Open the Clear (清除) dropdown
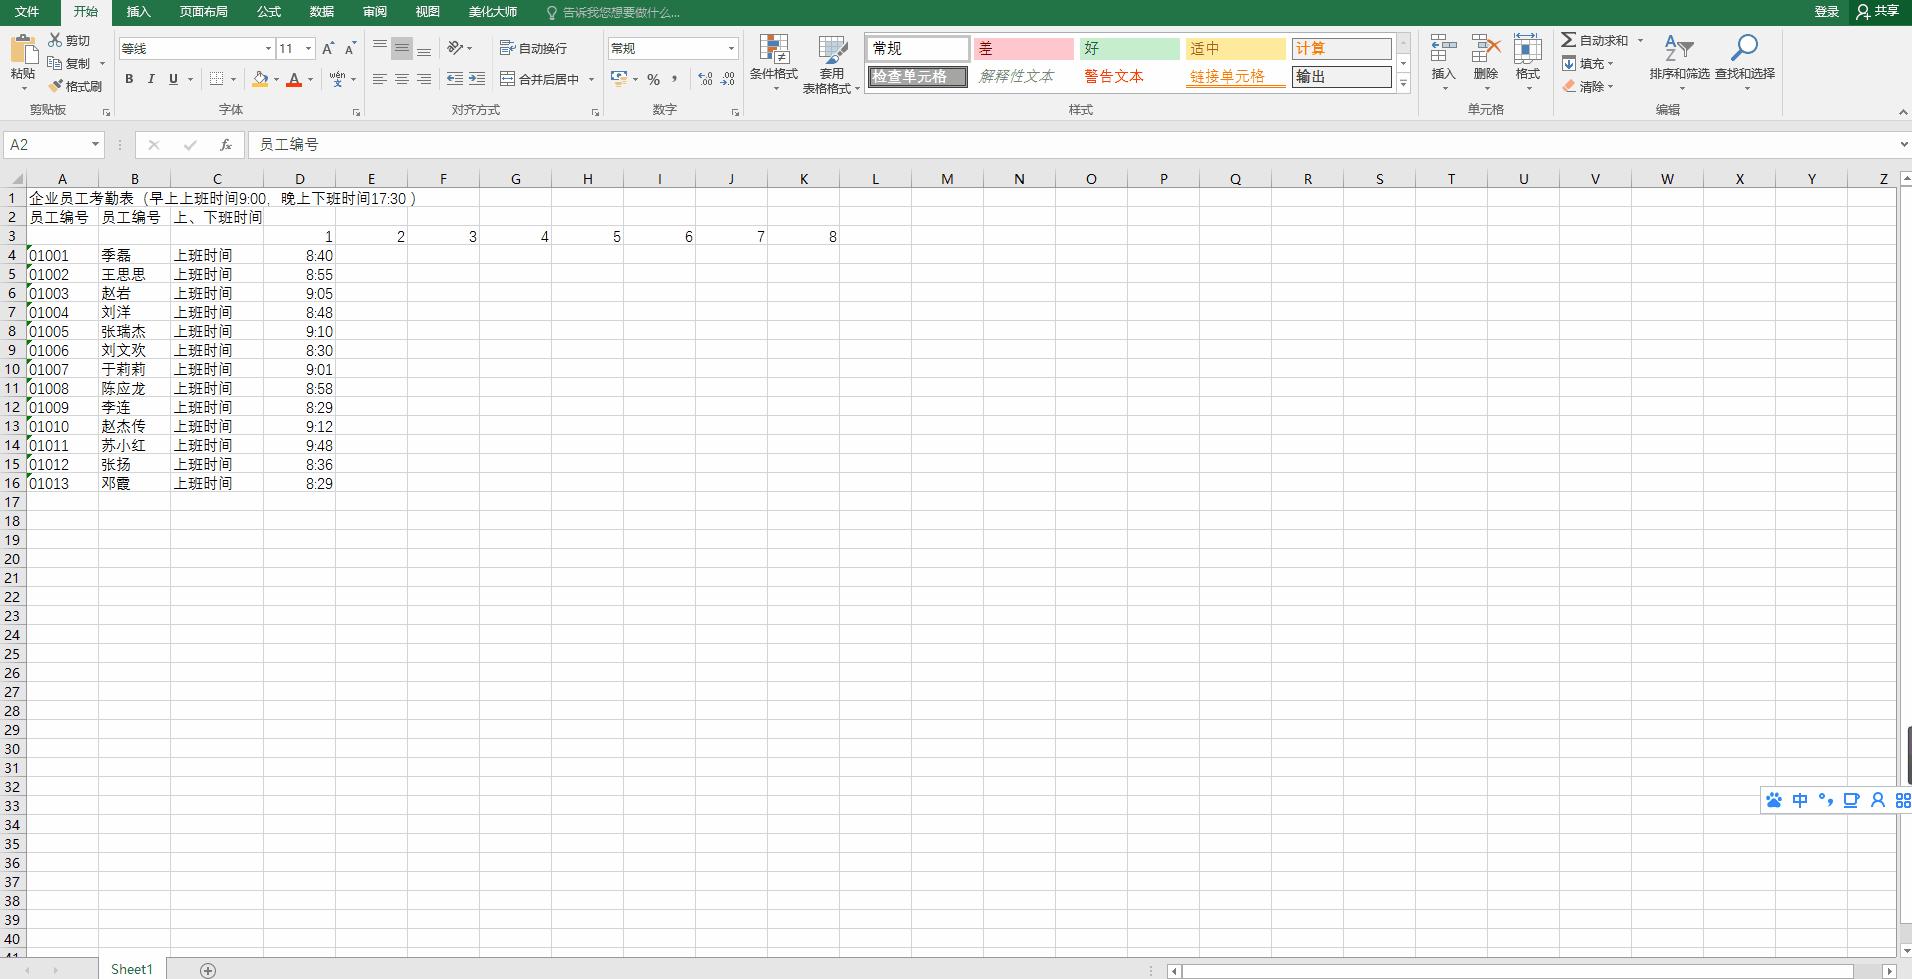The width and height of the screenshot is (1912, 979). point(1588,86)
